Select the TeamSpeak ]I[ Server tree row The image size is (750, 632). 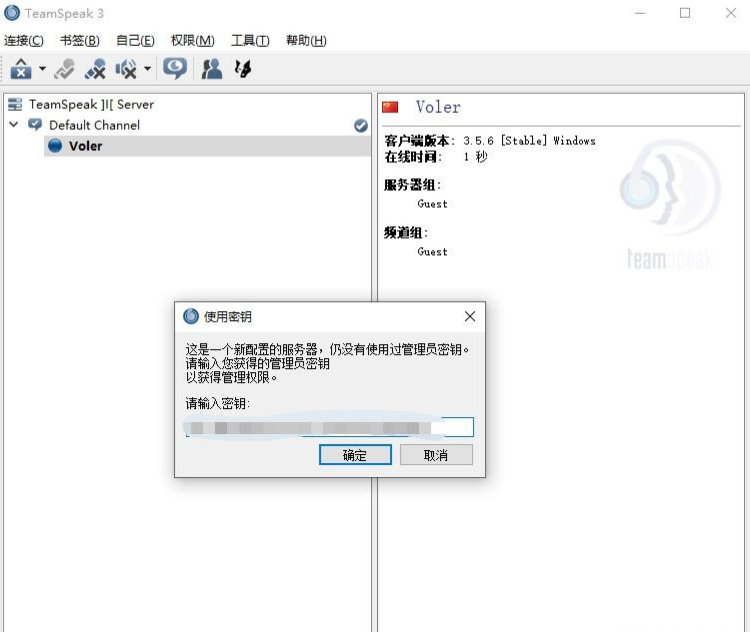point(188,104)
